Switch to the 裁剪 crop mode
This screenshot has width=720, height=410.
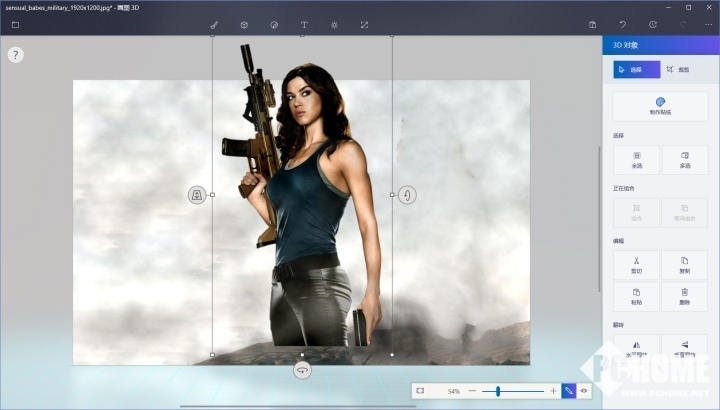pyautogui.click(x=678, y=70)
